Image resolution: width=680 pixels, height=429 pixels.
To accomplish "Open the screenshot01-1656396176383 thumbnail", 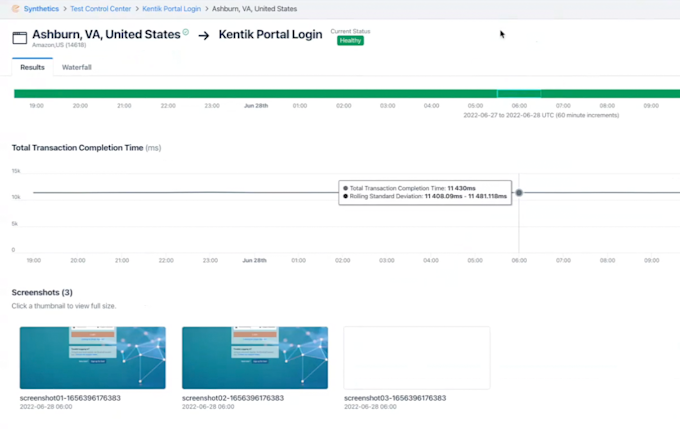I will (92, 358).
